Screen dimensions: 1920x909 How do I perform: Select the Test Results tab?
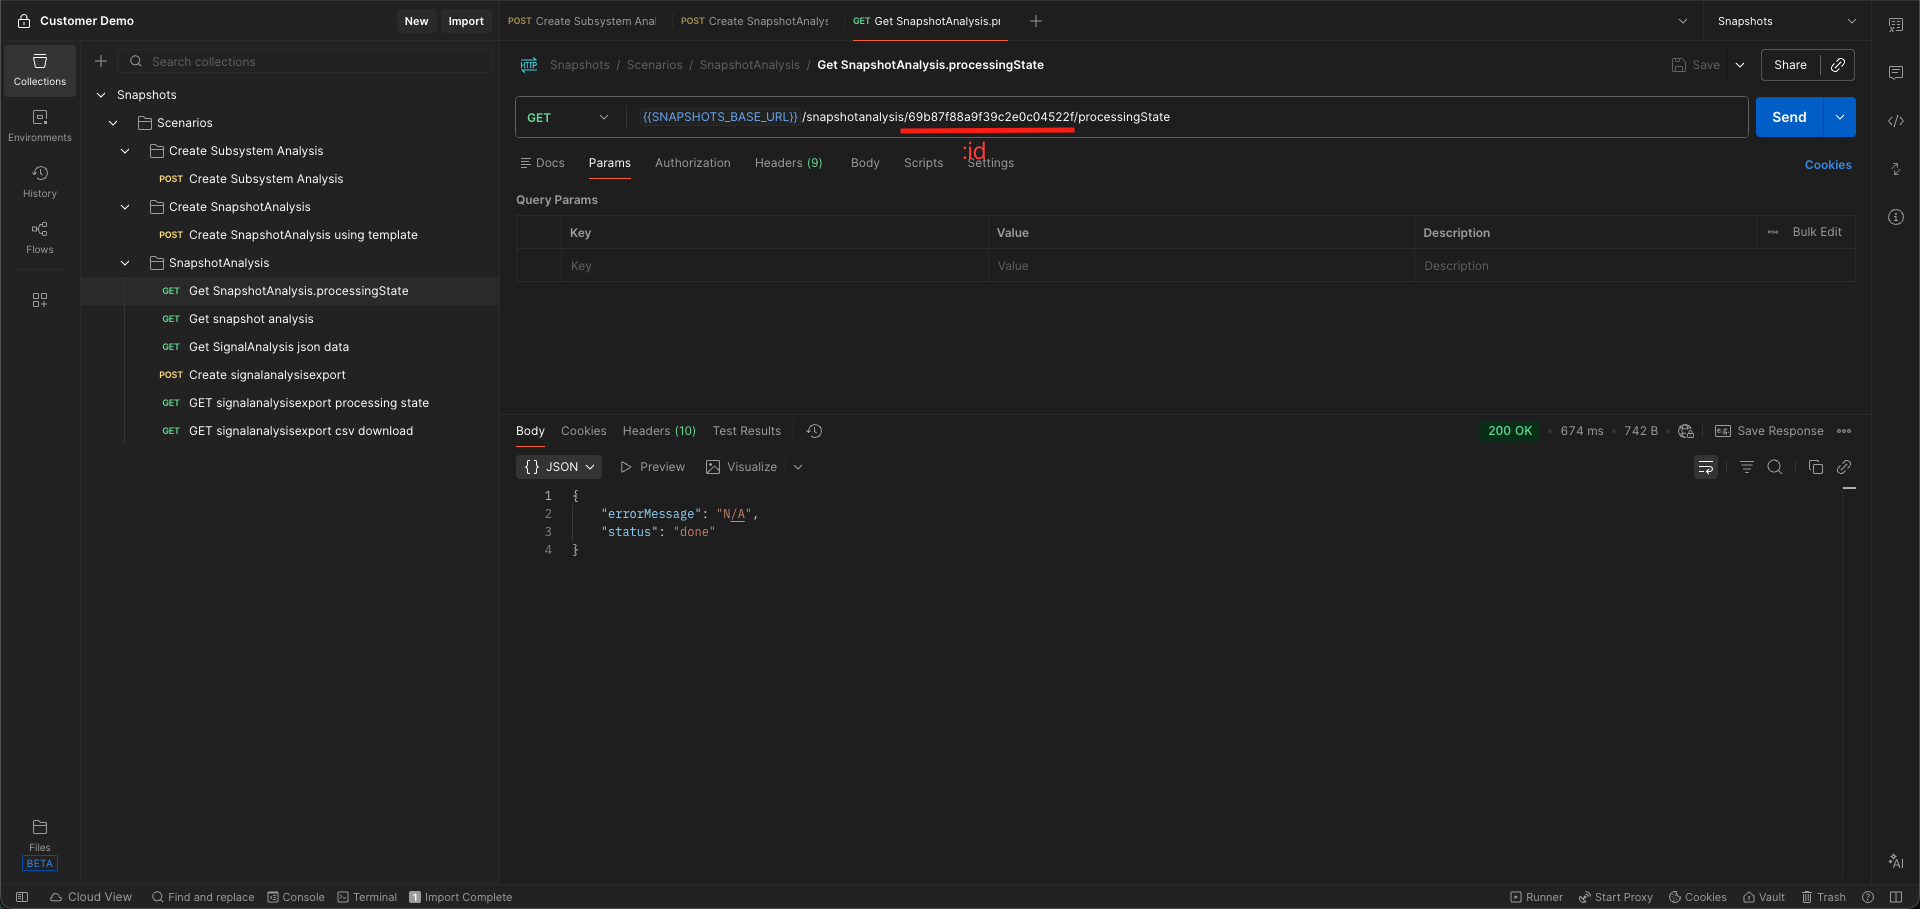click(746, 431)
